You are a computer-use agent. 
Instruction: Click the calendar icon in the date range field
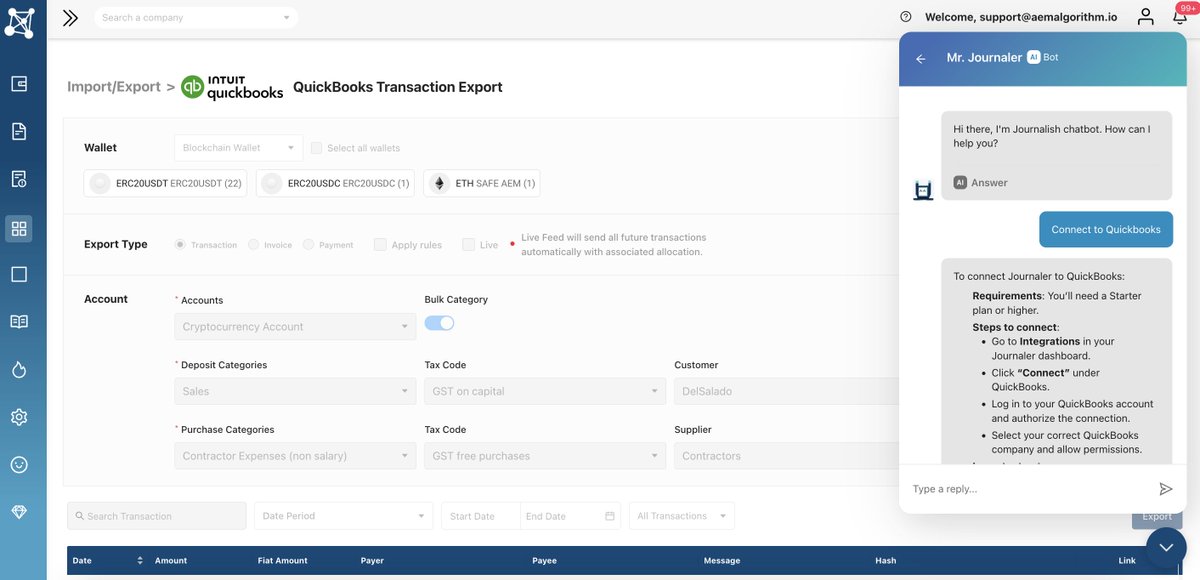(x=610, y=516)
